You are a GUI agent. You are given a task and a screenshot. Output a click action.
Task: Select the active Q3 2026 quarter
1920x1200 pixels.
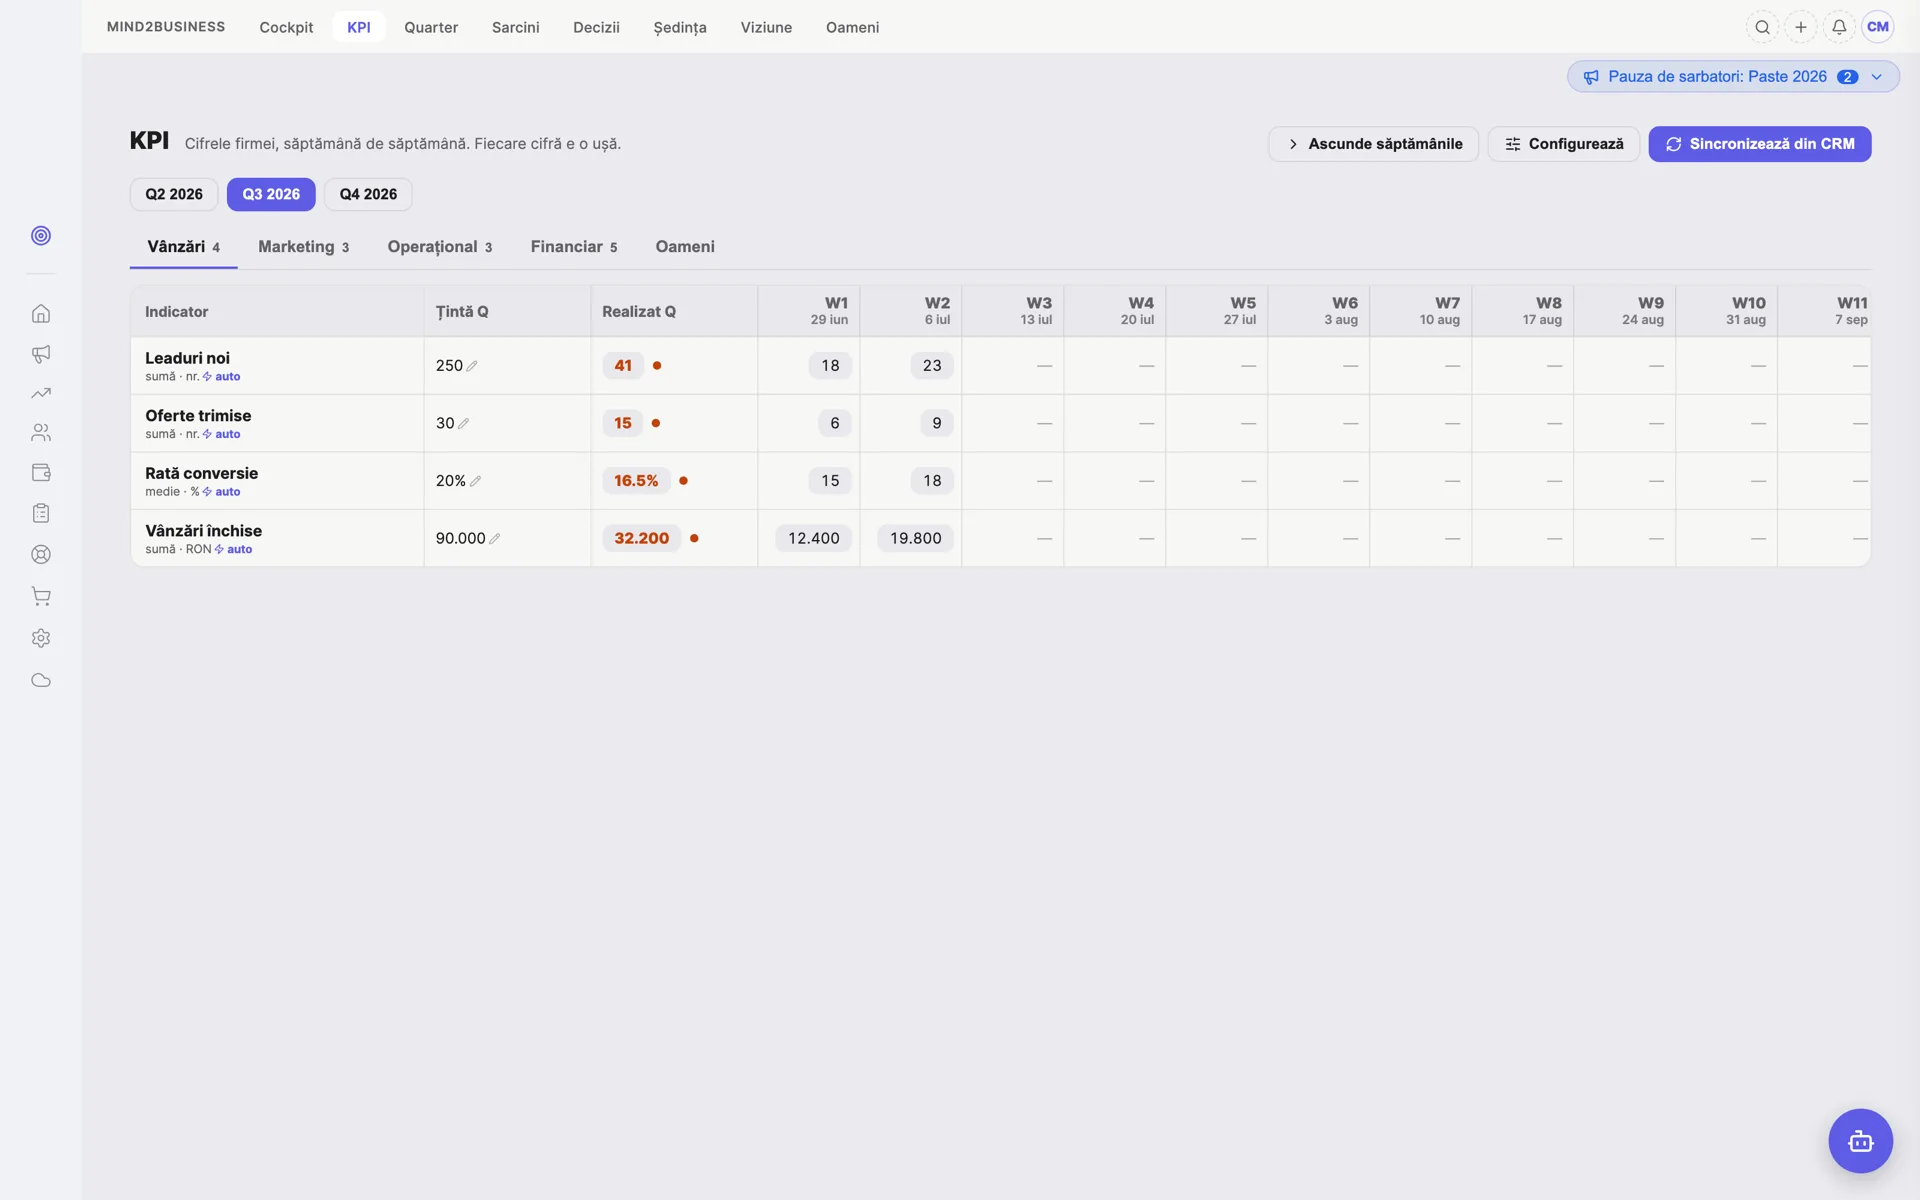coord(271,194)
